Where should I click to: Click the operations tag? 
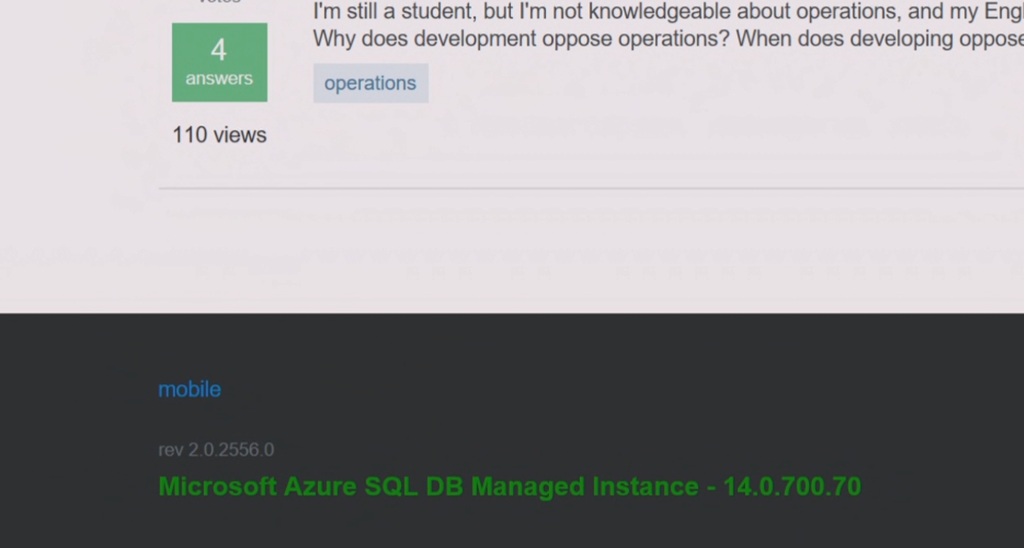370,83
